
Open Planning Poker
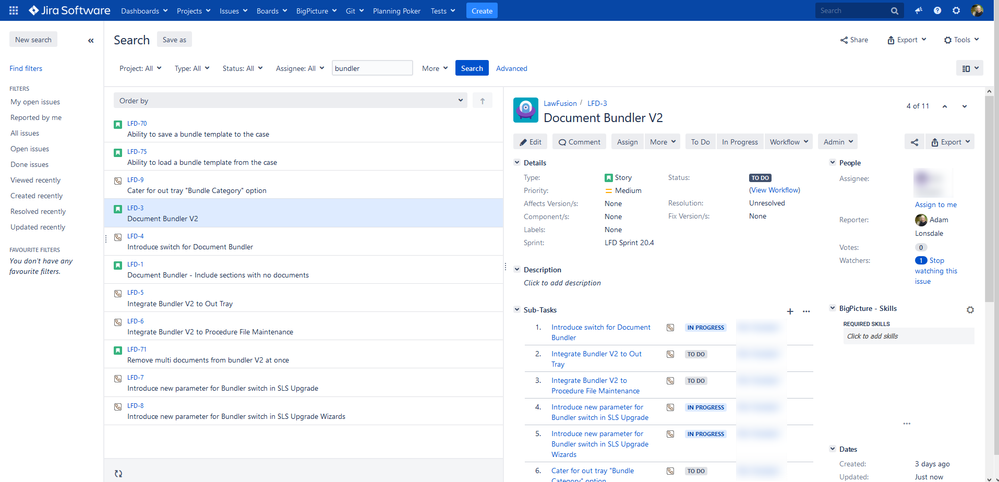coord(398,11)
